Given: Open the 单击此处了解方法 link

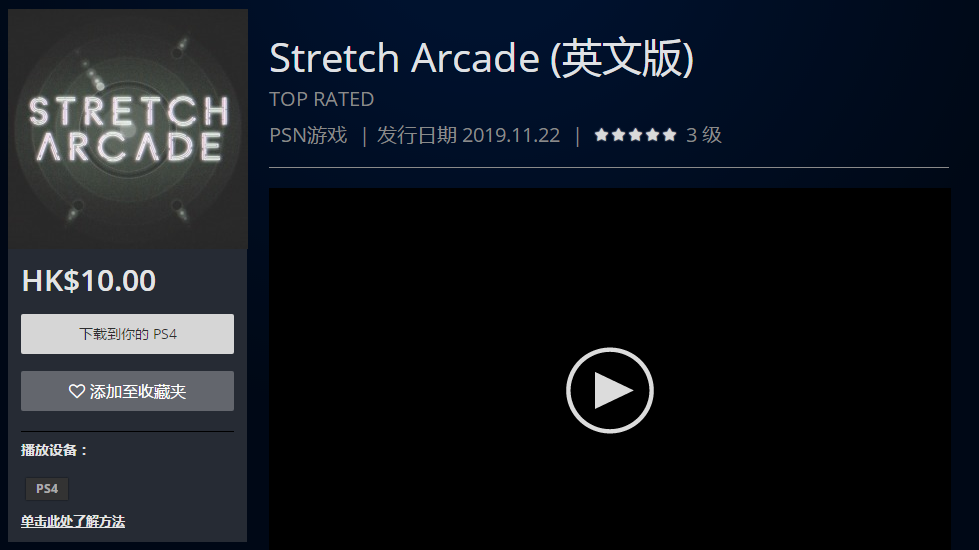Looking at the screenshot, I should (x=73, y=521).
